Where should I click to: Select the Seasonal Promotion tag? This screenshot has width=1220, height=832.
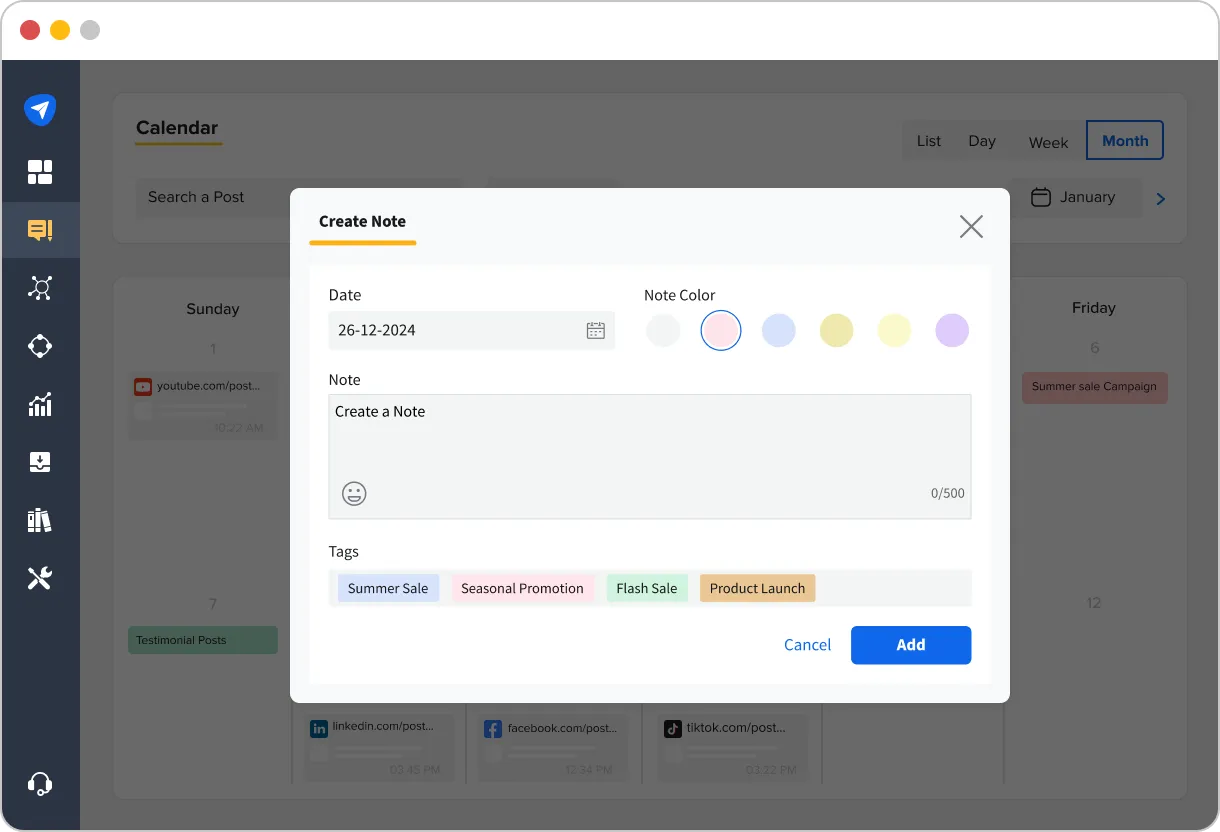click(x=522, y=588)
